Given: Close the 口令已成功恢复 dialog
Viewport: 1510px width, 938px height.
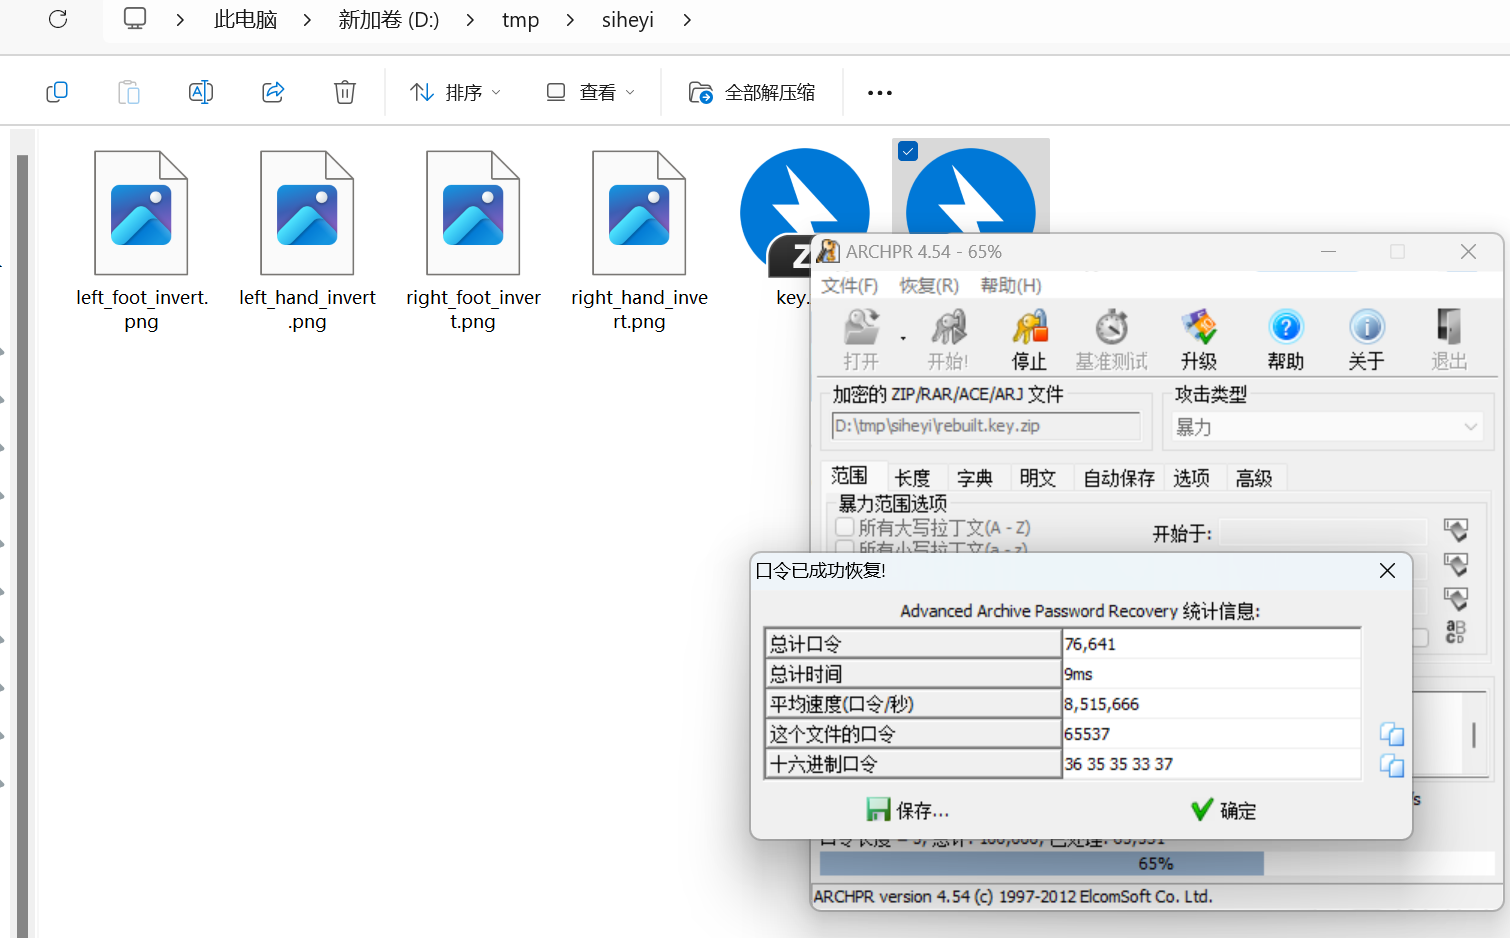Looking at the screenshot, I should 1387,570.
